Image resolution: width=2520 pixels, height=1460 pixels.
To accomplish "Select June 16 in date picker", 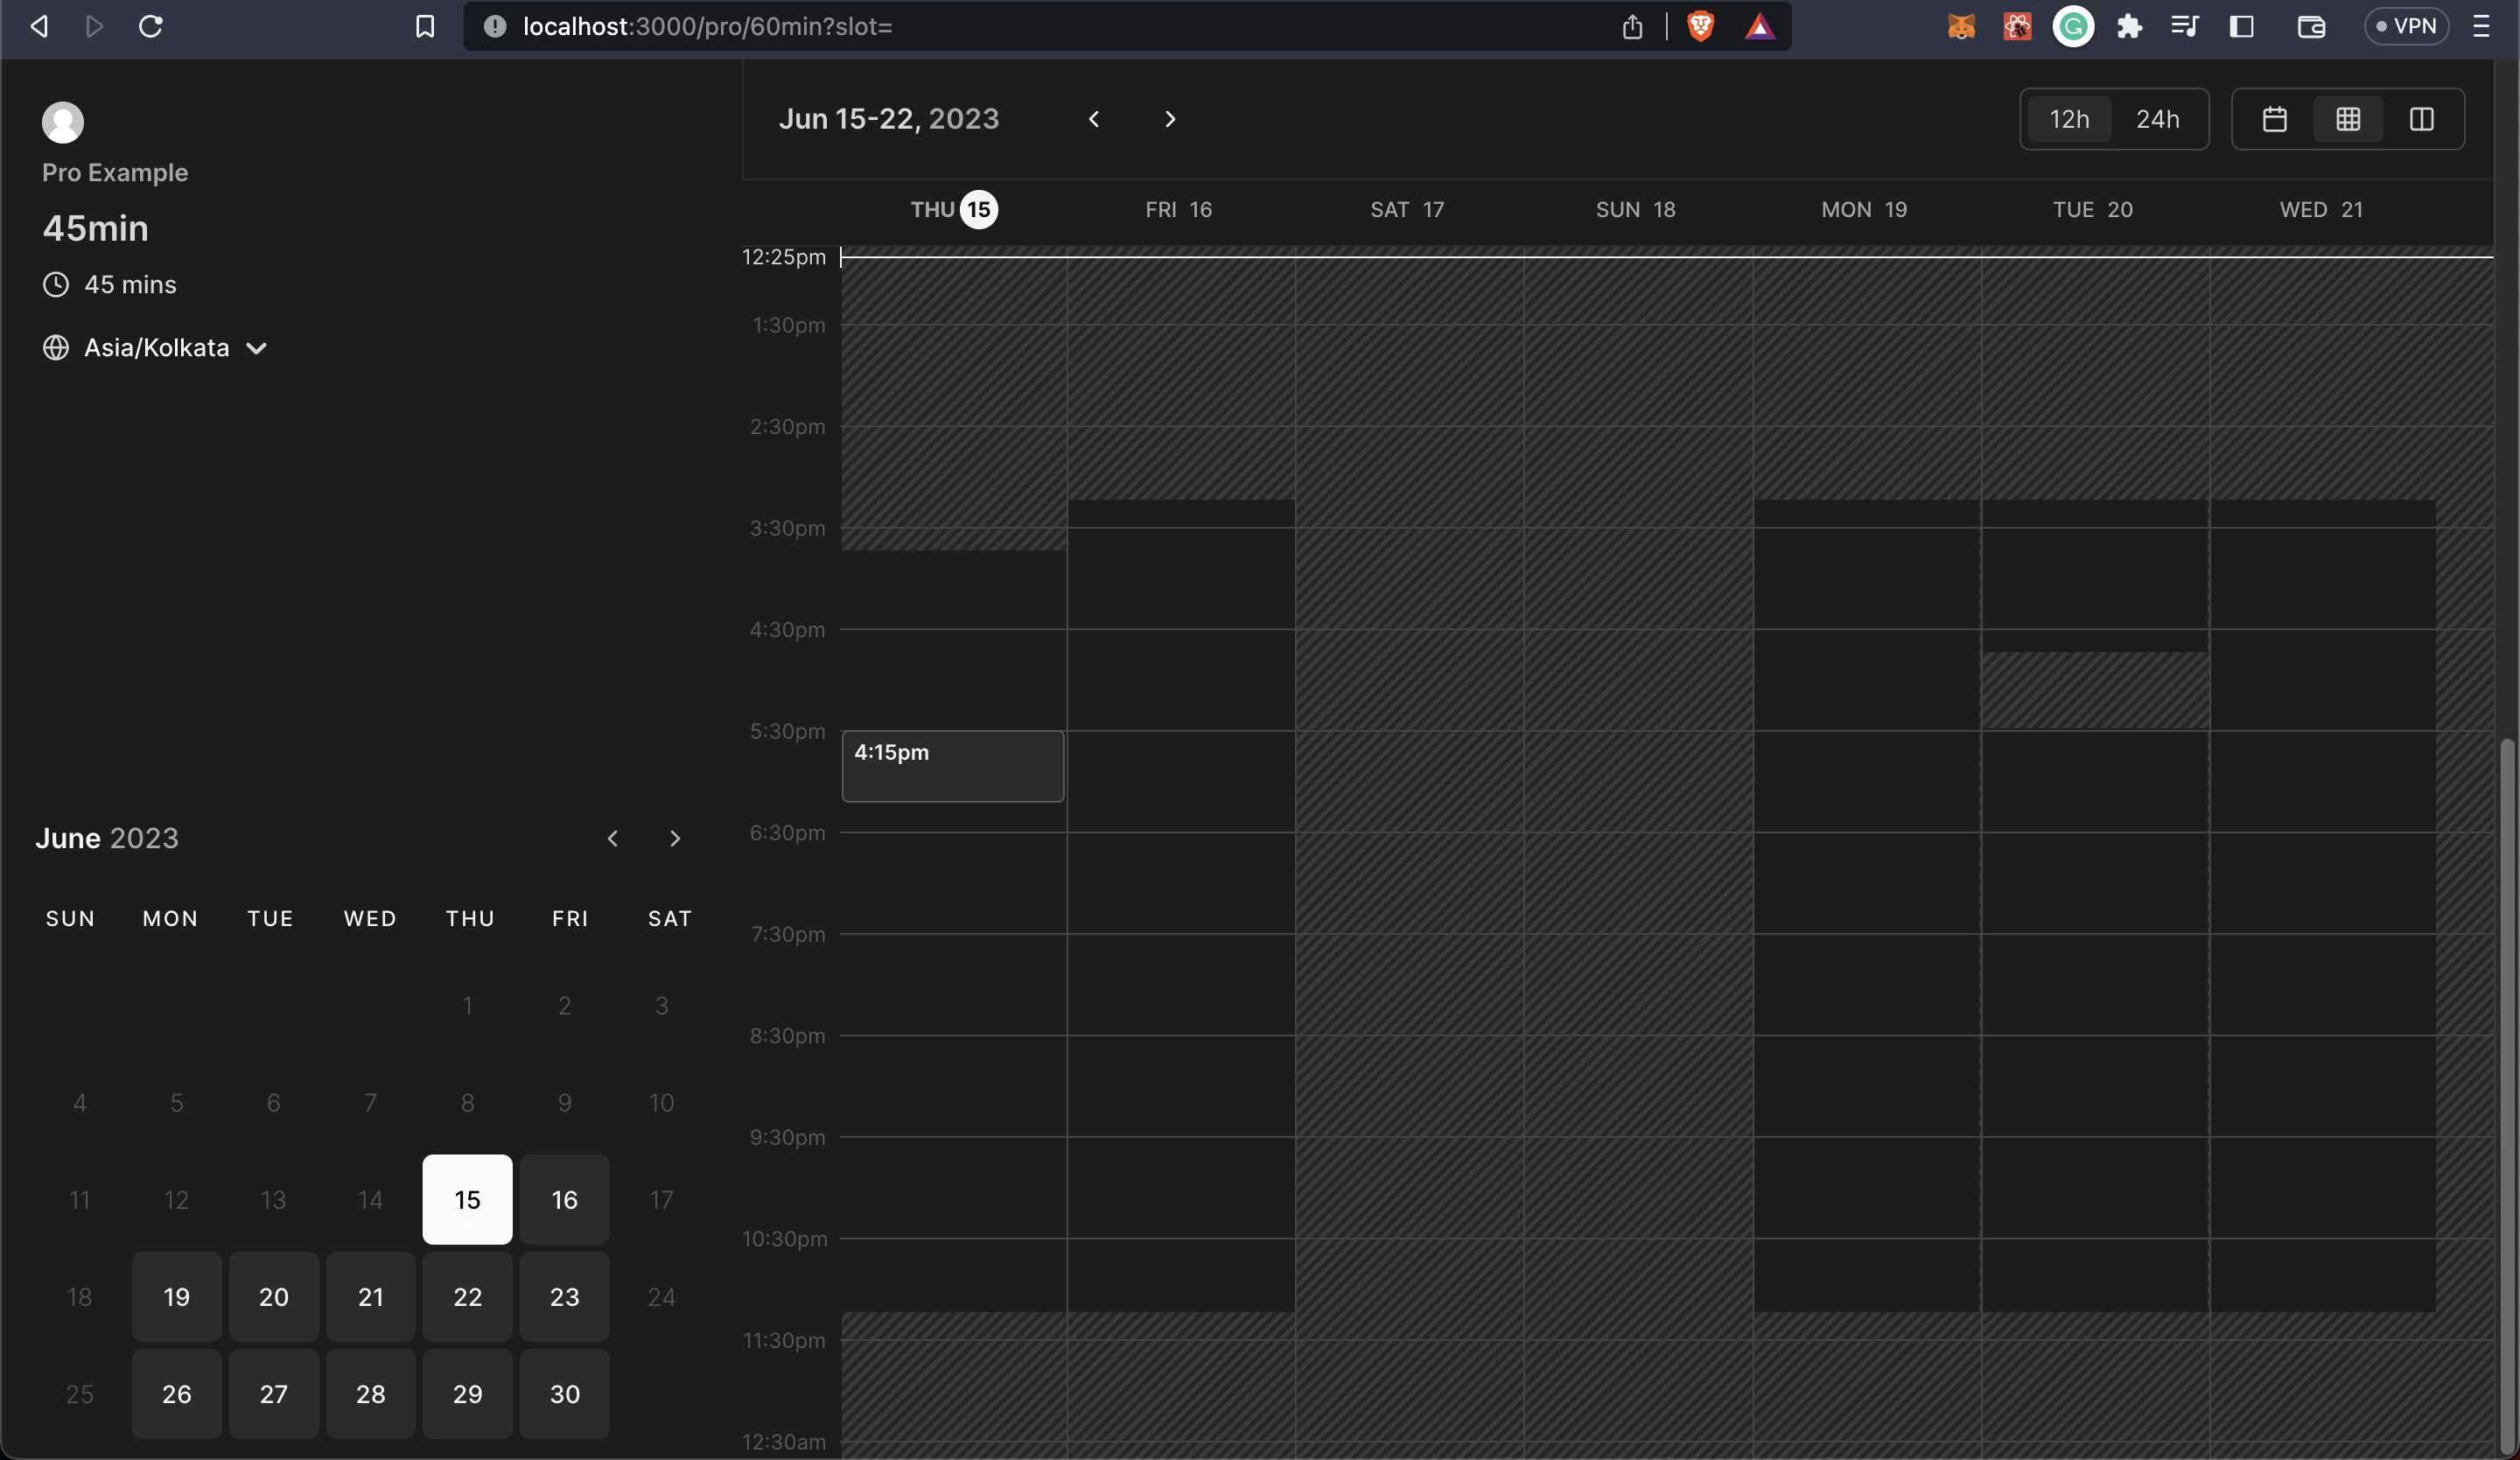I will [x=564, y=1199].
